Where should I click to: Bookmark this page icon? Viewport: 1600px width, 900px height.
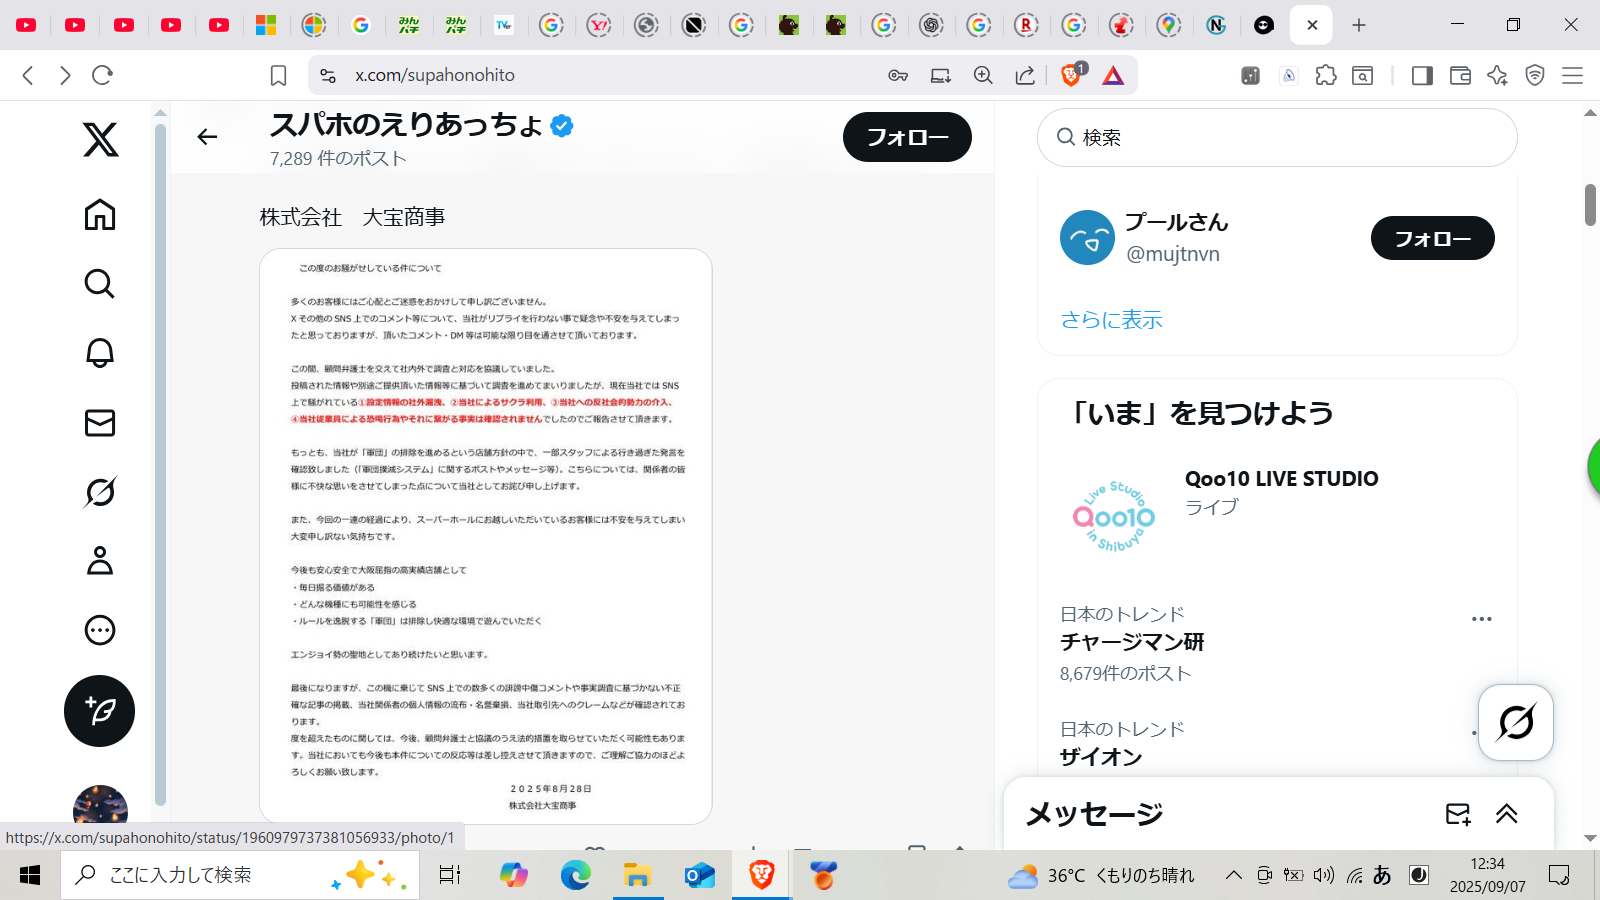pos(279,75)
